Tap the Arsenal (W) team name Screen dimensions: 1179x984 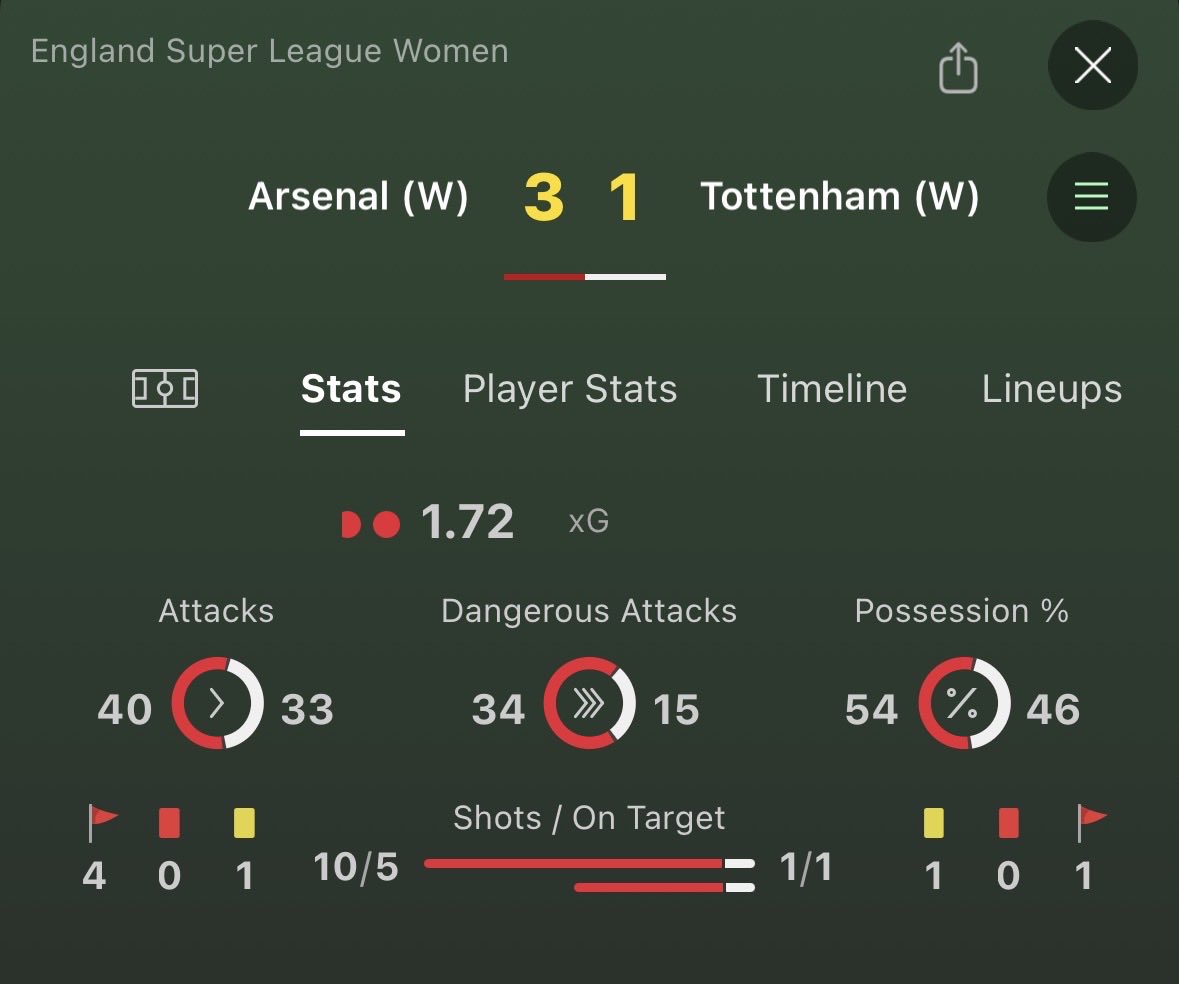point(358,197)
